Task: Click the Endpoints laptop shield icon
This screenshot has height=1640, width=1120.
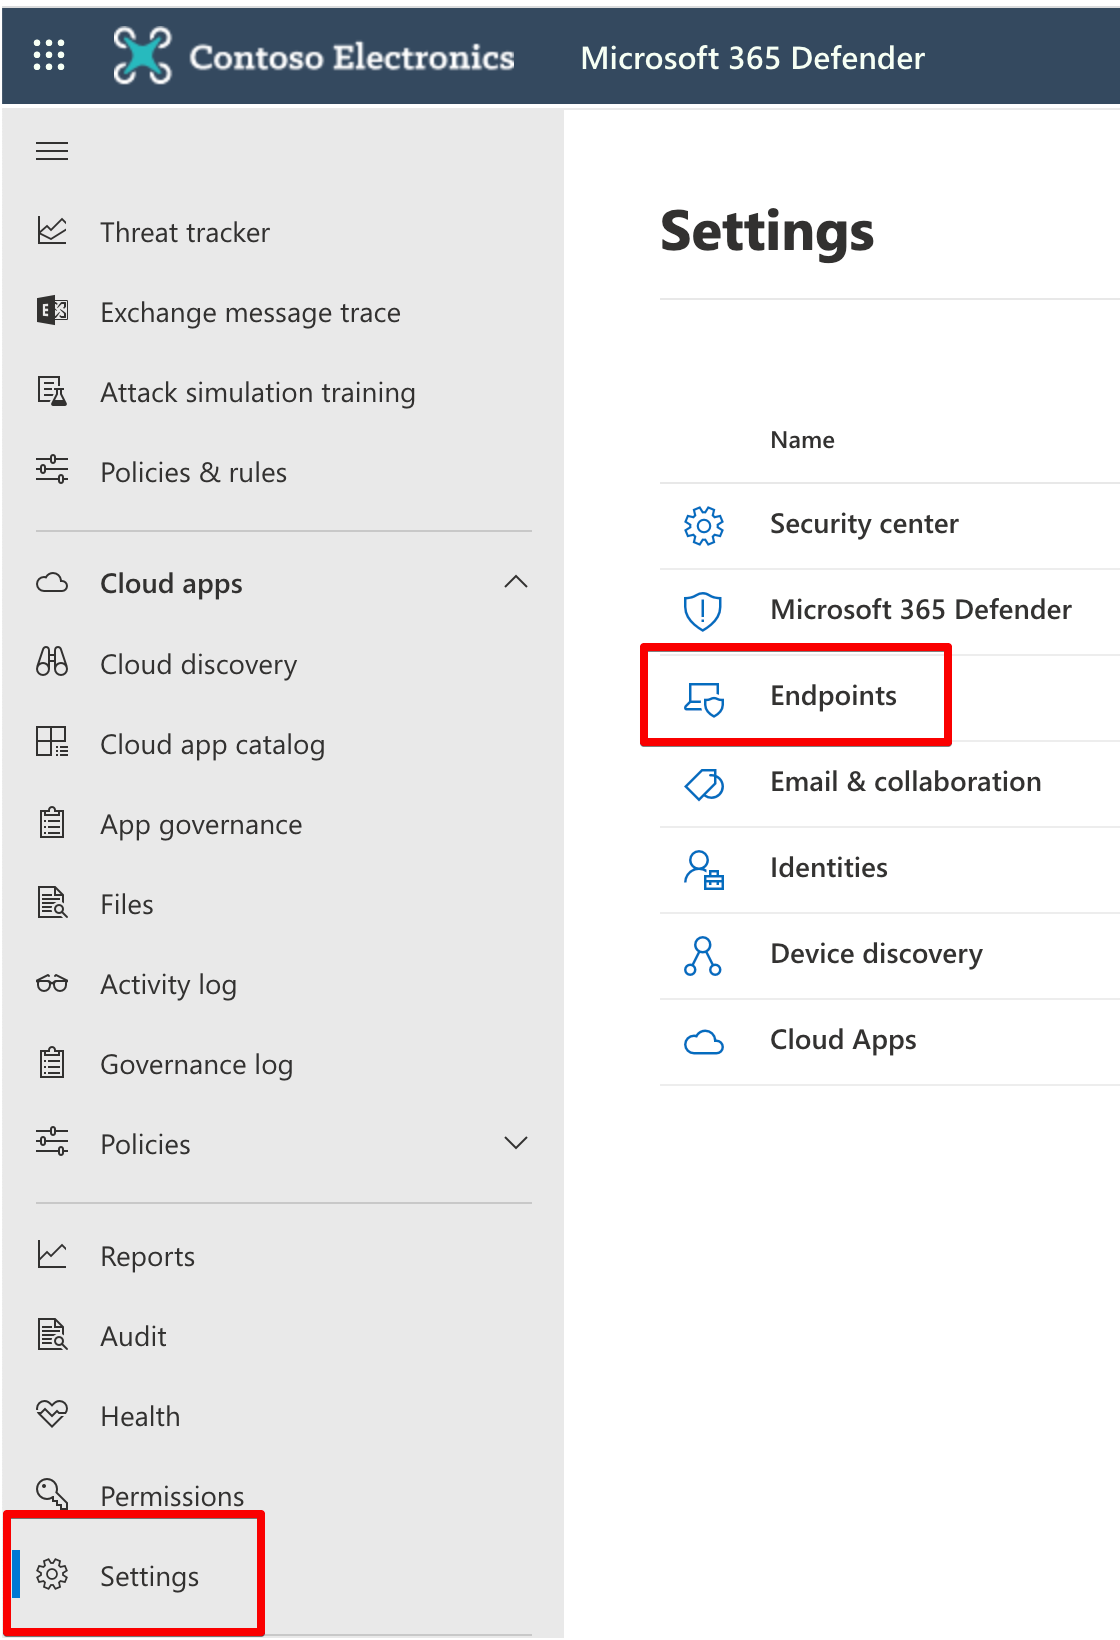Action: pos(704,698)
